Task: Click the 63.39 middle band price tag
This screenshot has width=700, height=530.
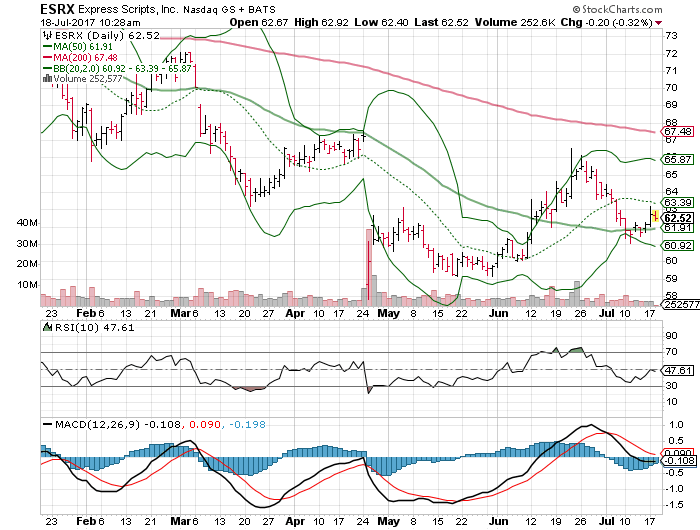Action: (678, 203)
